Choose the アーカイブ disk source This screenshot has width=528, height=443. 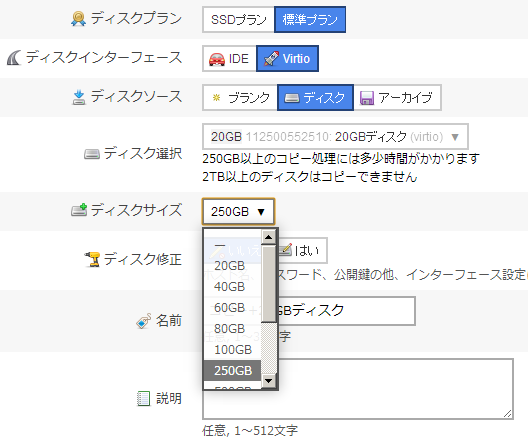pos(397,98)
